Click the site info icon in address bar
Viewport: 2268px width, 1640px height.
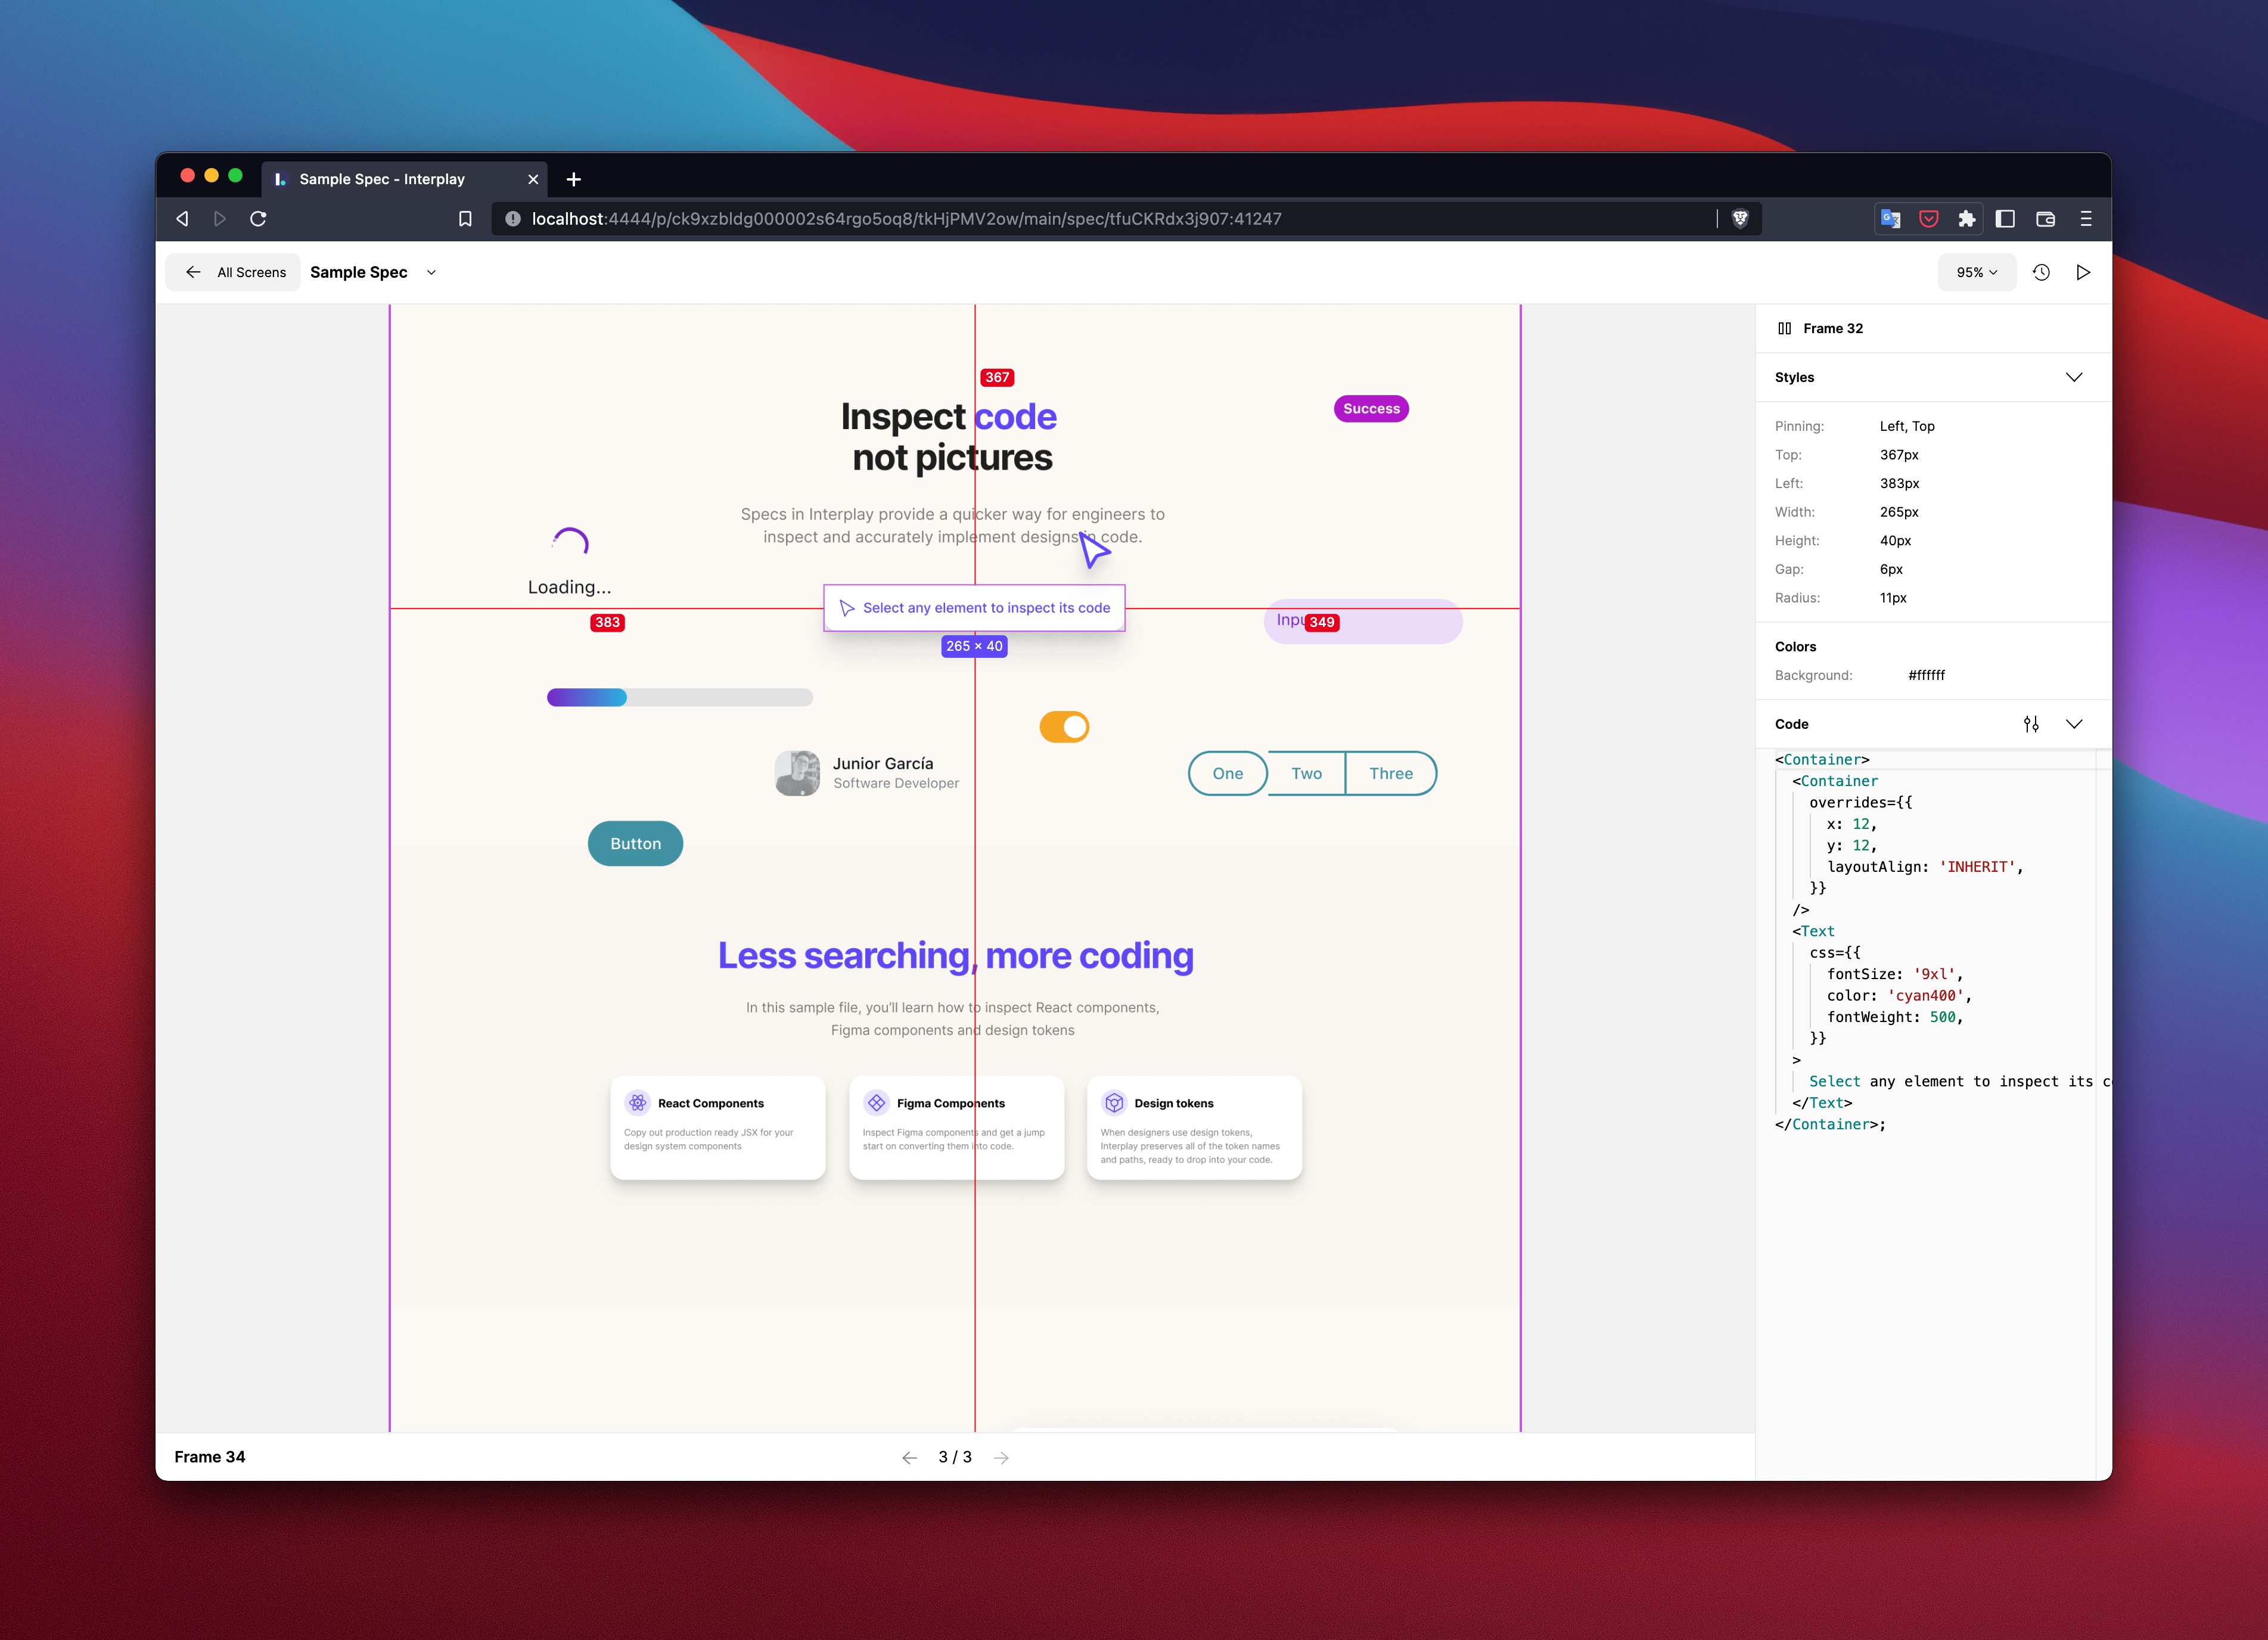coord(513,219)
